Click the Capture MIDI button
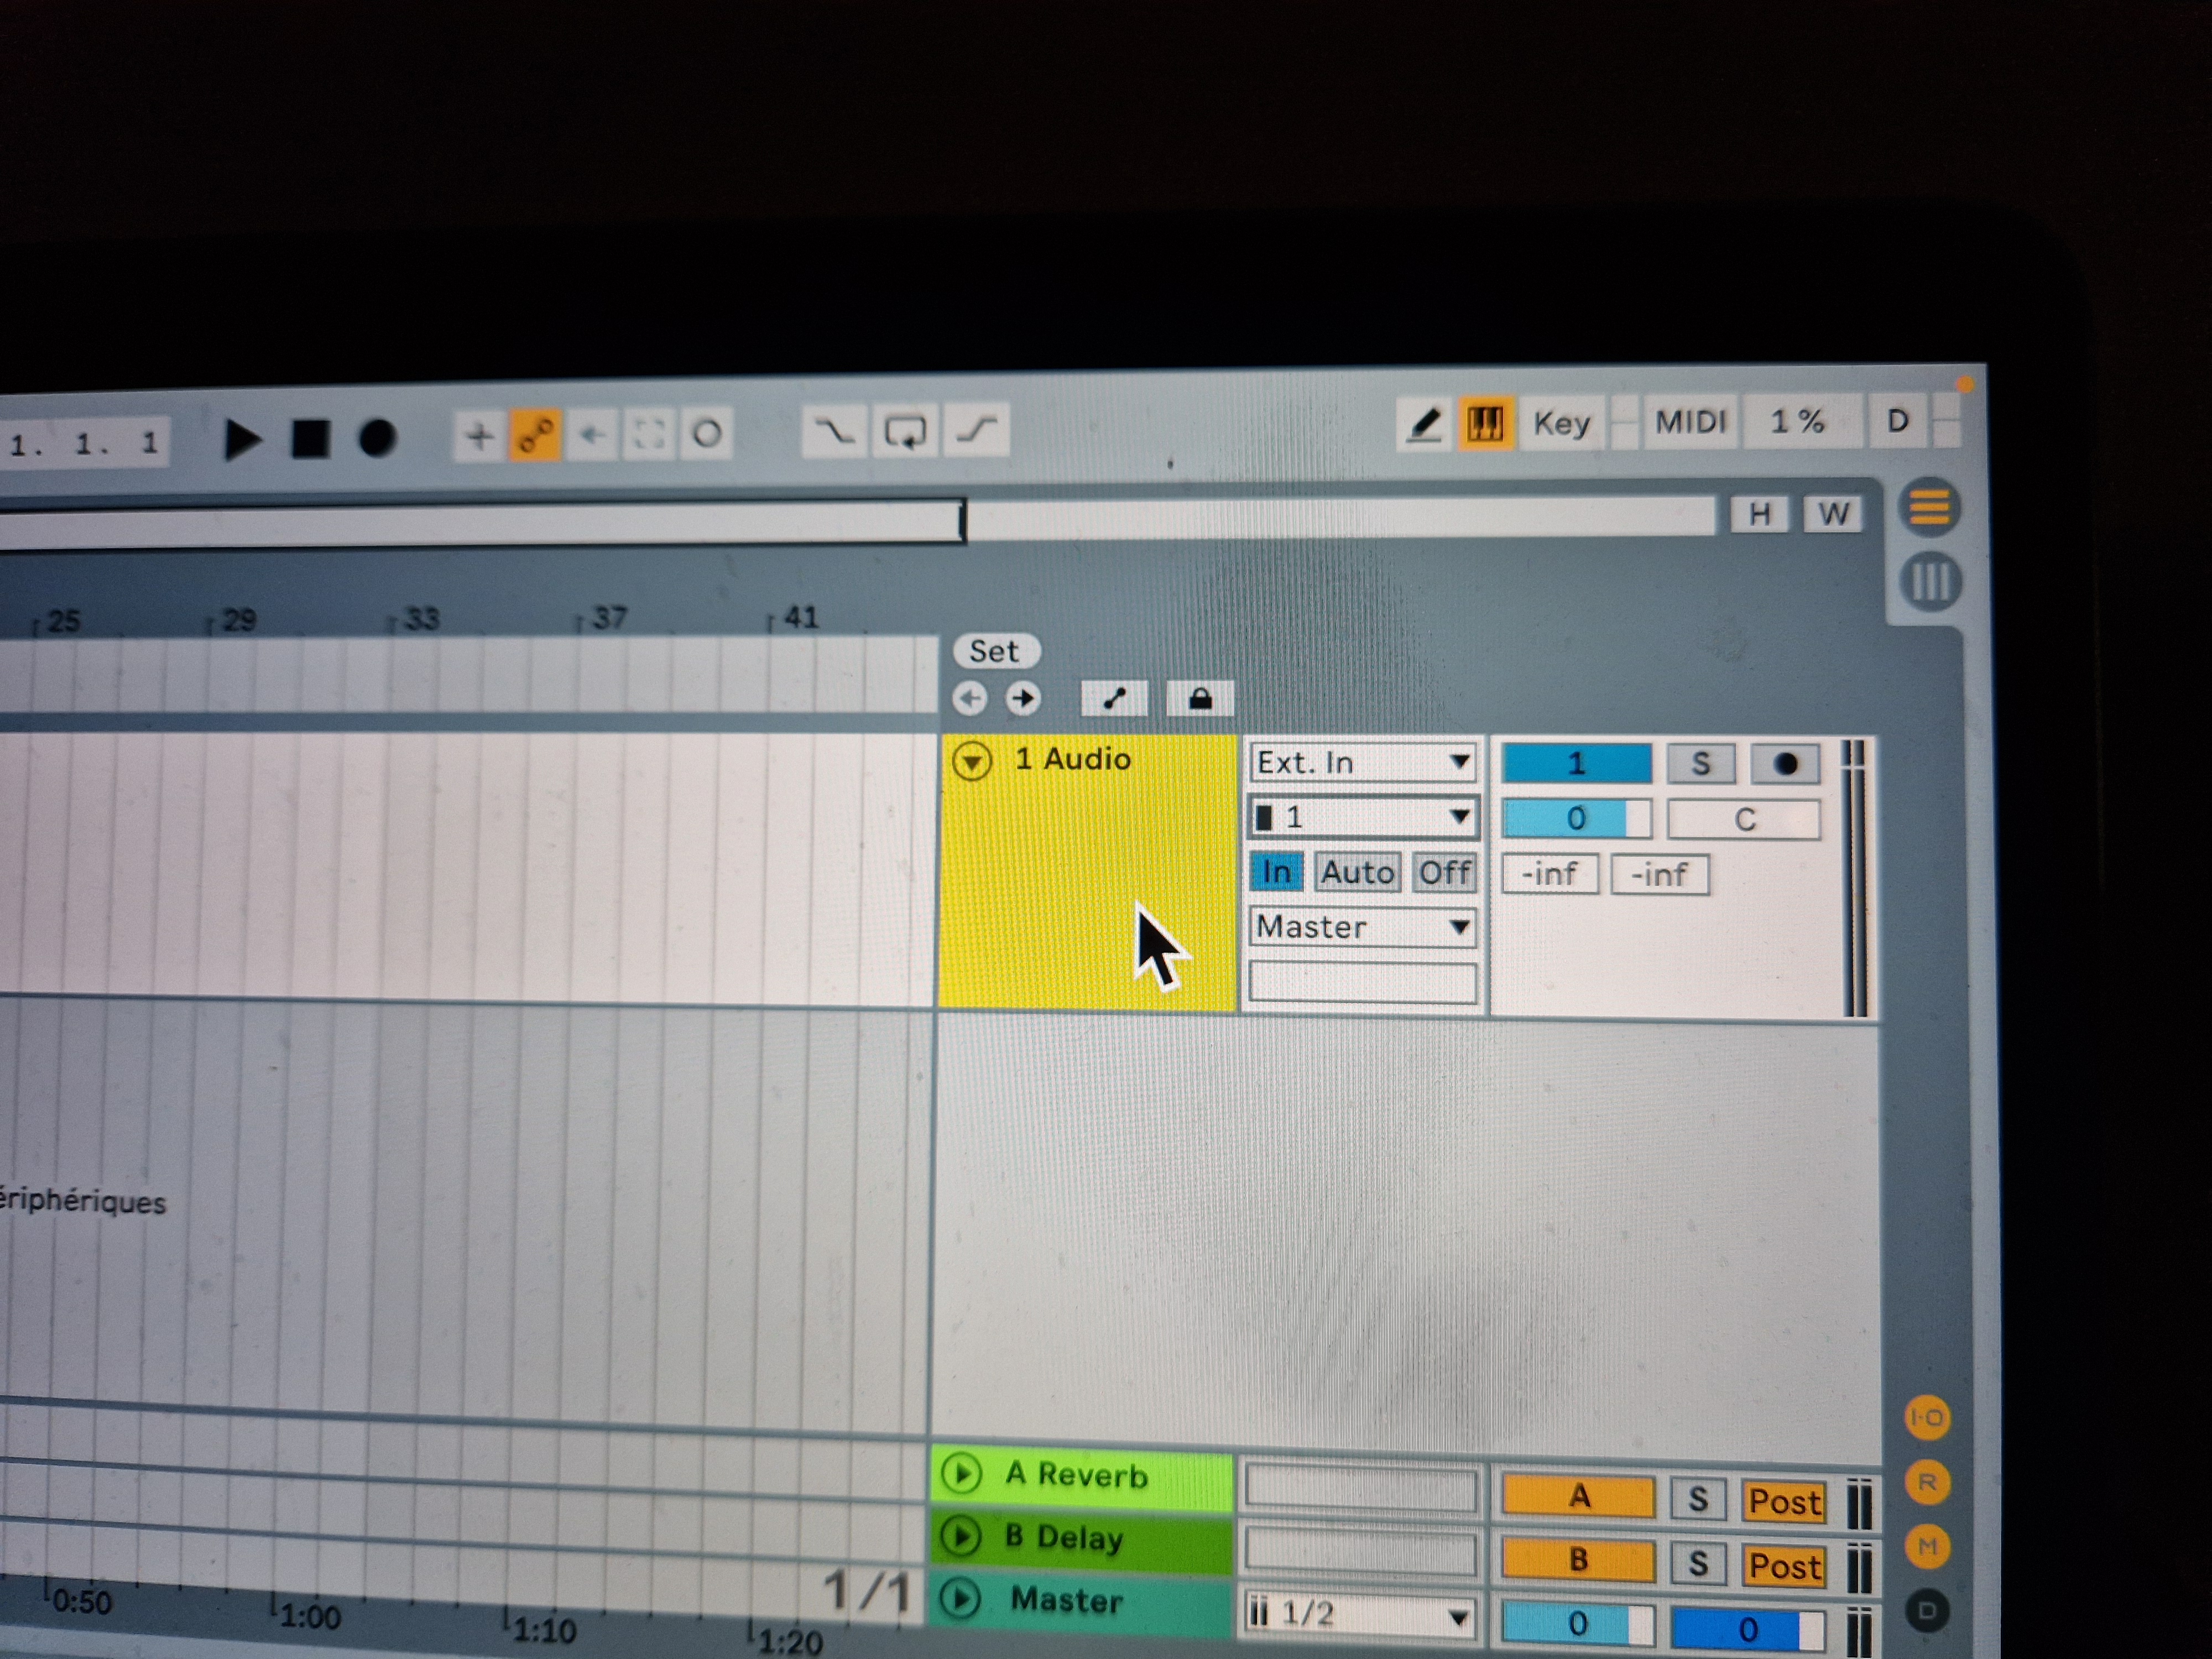 [x=648, y=434]
